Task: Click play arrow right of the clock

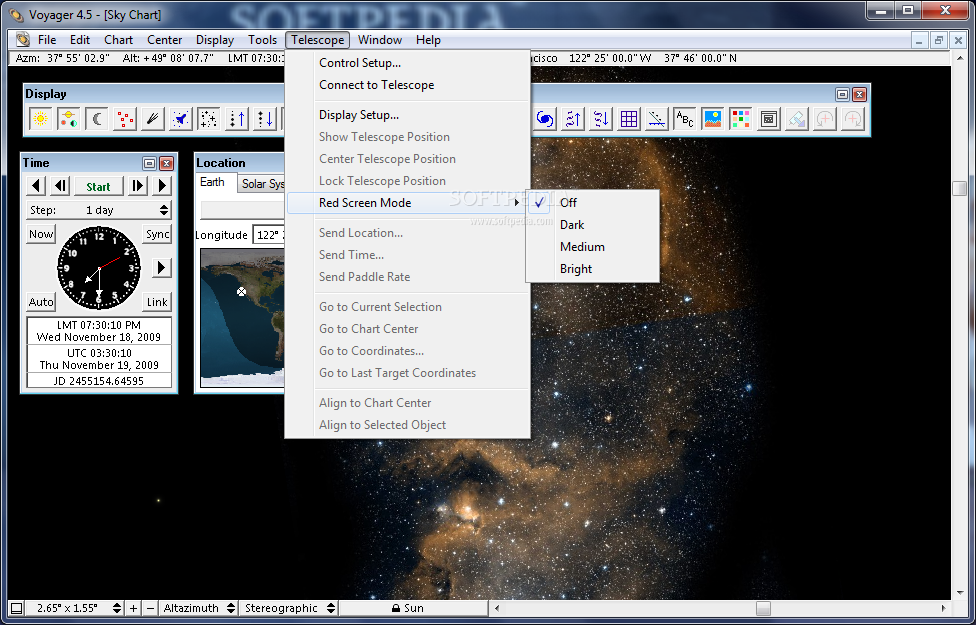Action: [x=161, y=268]
